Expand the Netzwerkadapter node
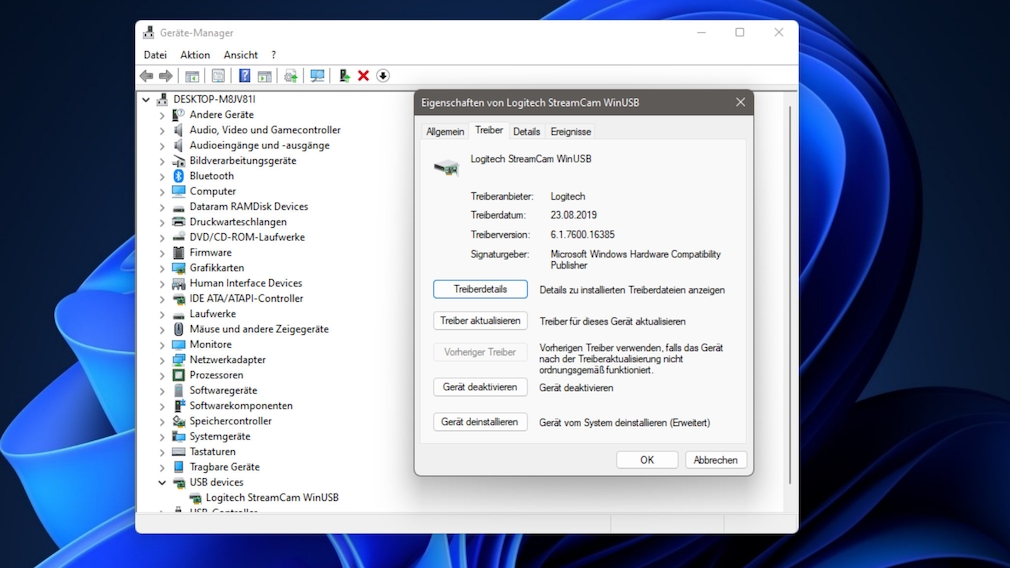Image resolution: width=1010 pixels, height=568 pixels. point(162,360)
